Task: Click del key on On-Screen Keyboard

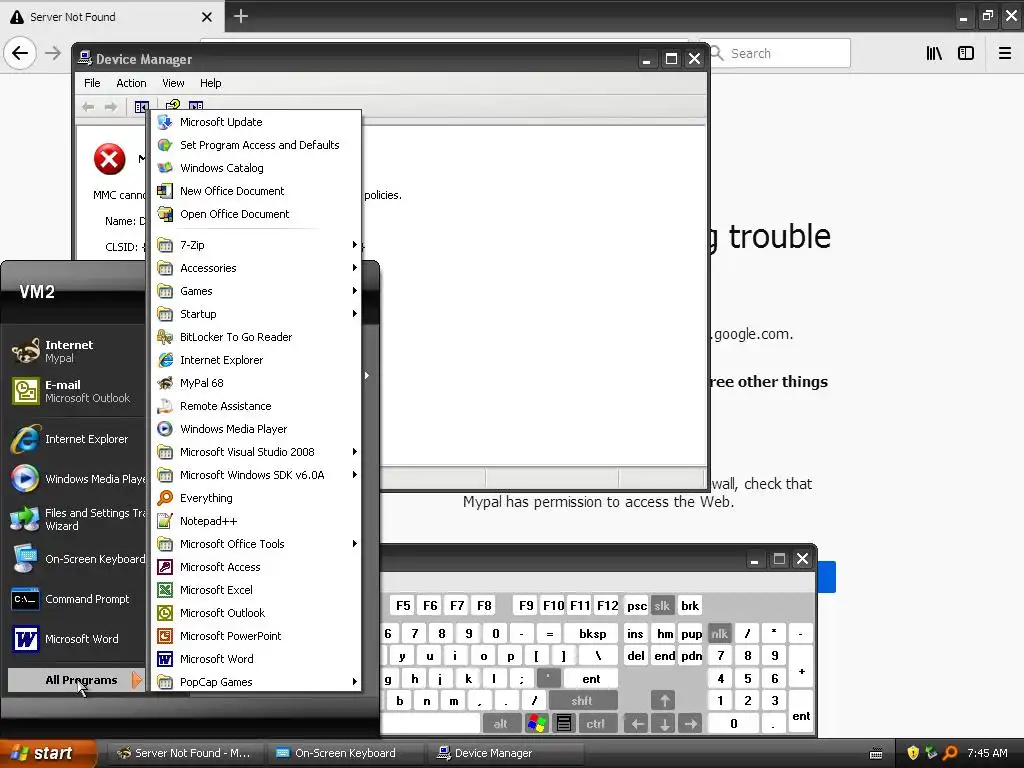Action: click(x=635, y=656)
